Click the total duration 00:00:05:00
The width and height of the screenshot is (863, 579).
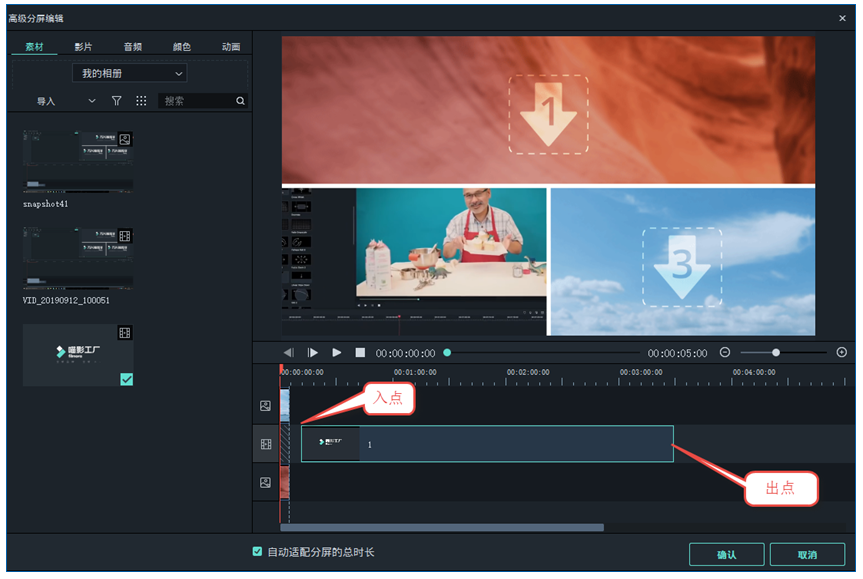point(677,353)
